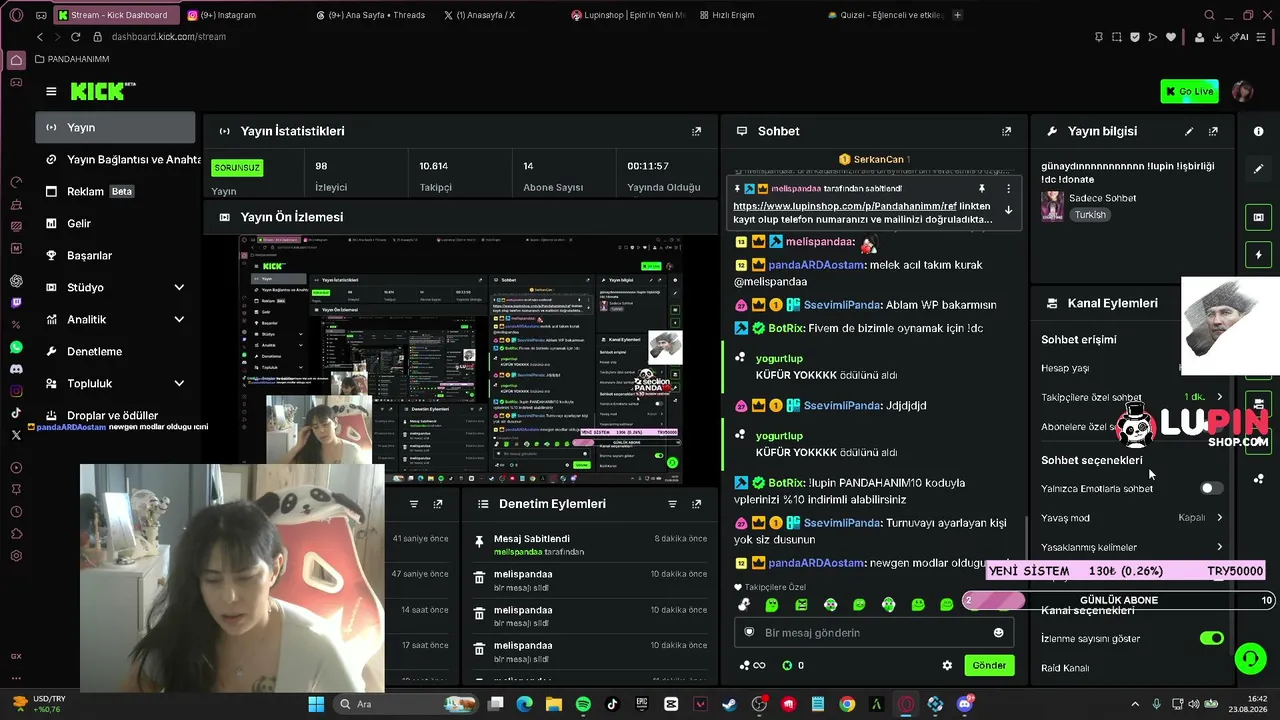Pop out the Yayın İstatistikleri panel
This screenshot has width=1280, height=720.
697,131
